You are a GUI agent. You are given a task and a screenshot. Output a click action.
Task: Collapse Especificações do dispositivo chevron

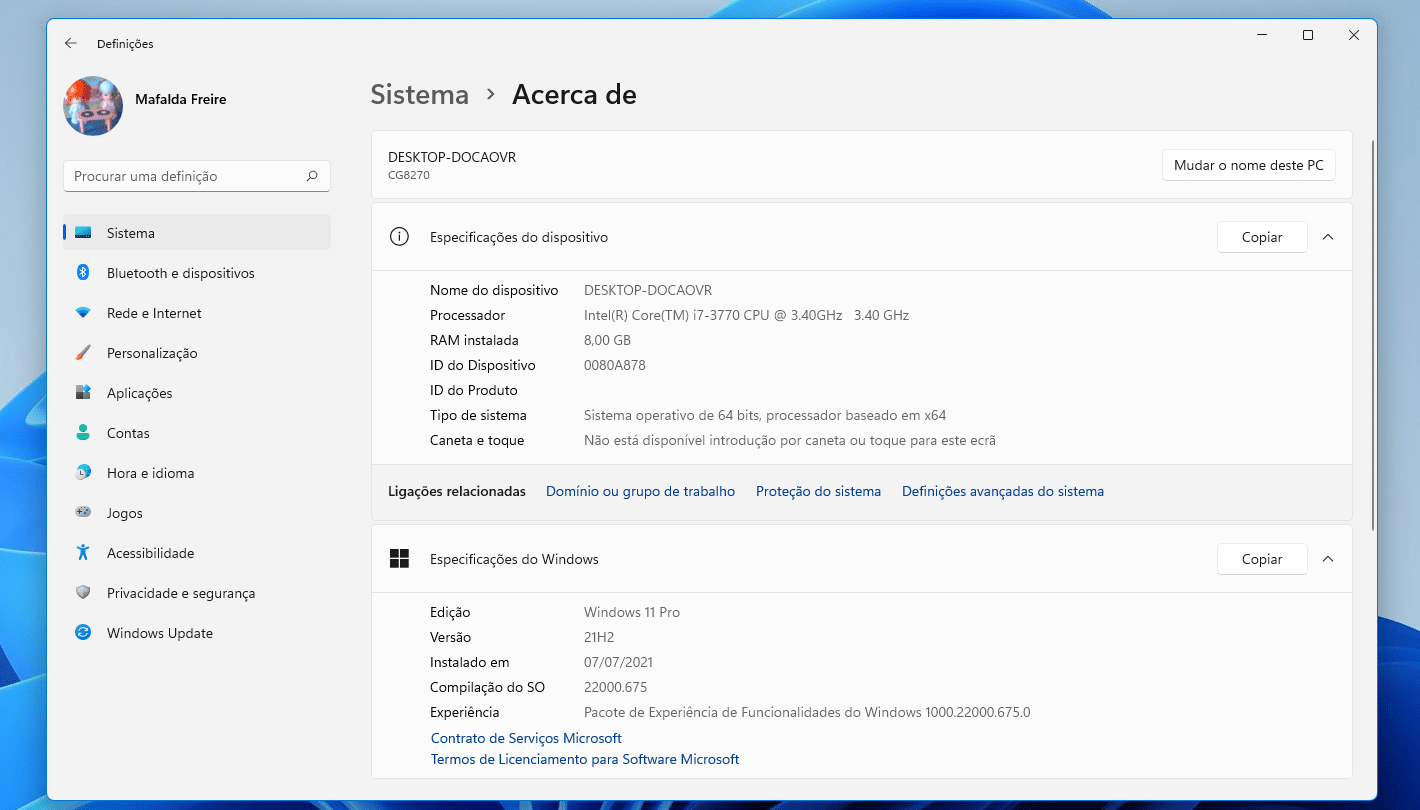point(1328,237)
